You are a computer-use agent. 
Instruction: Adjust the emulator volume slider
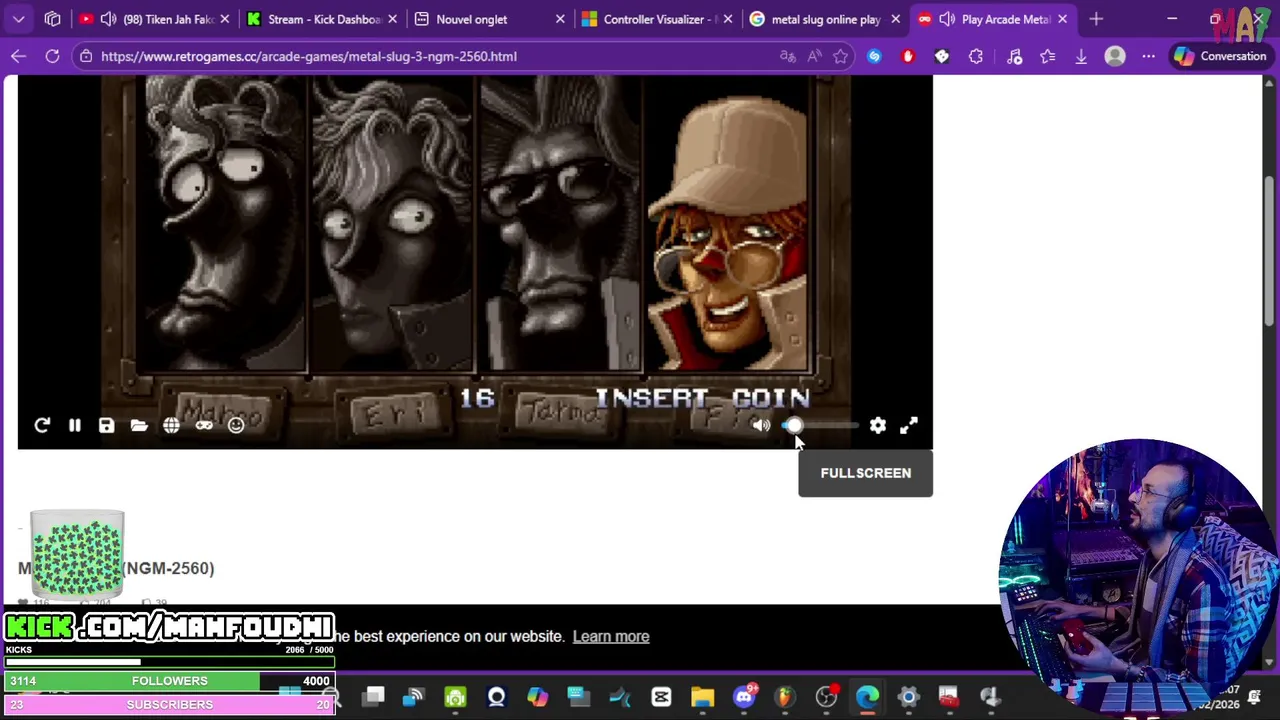point(820,426)
